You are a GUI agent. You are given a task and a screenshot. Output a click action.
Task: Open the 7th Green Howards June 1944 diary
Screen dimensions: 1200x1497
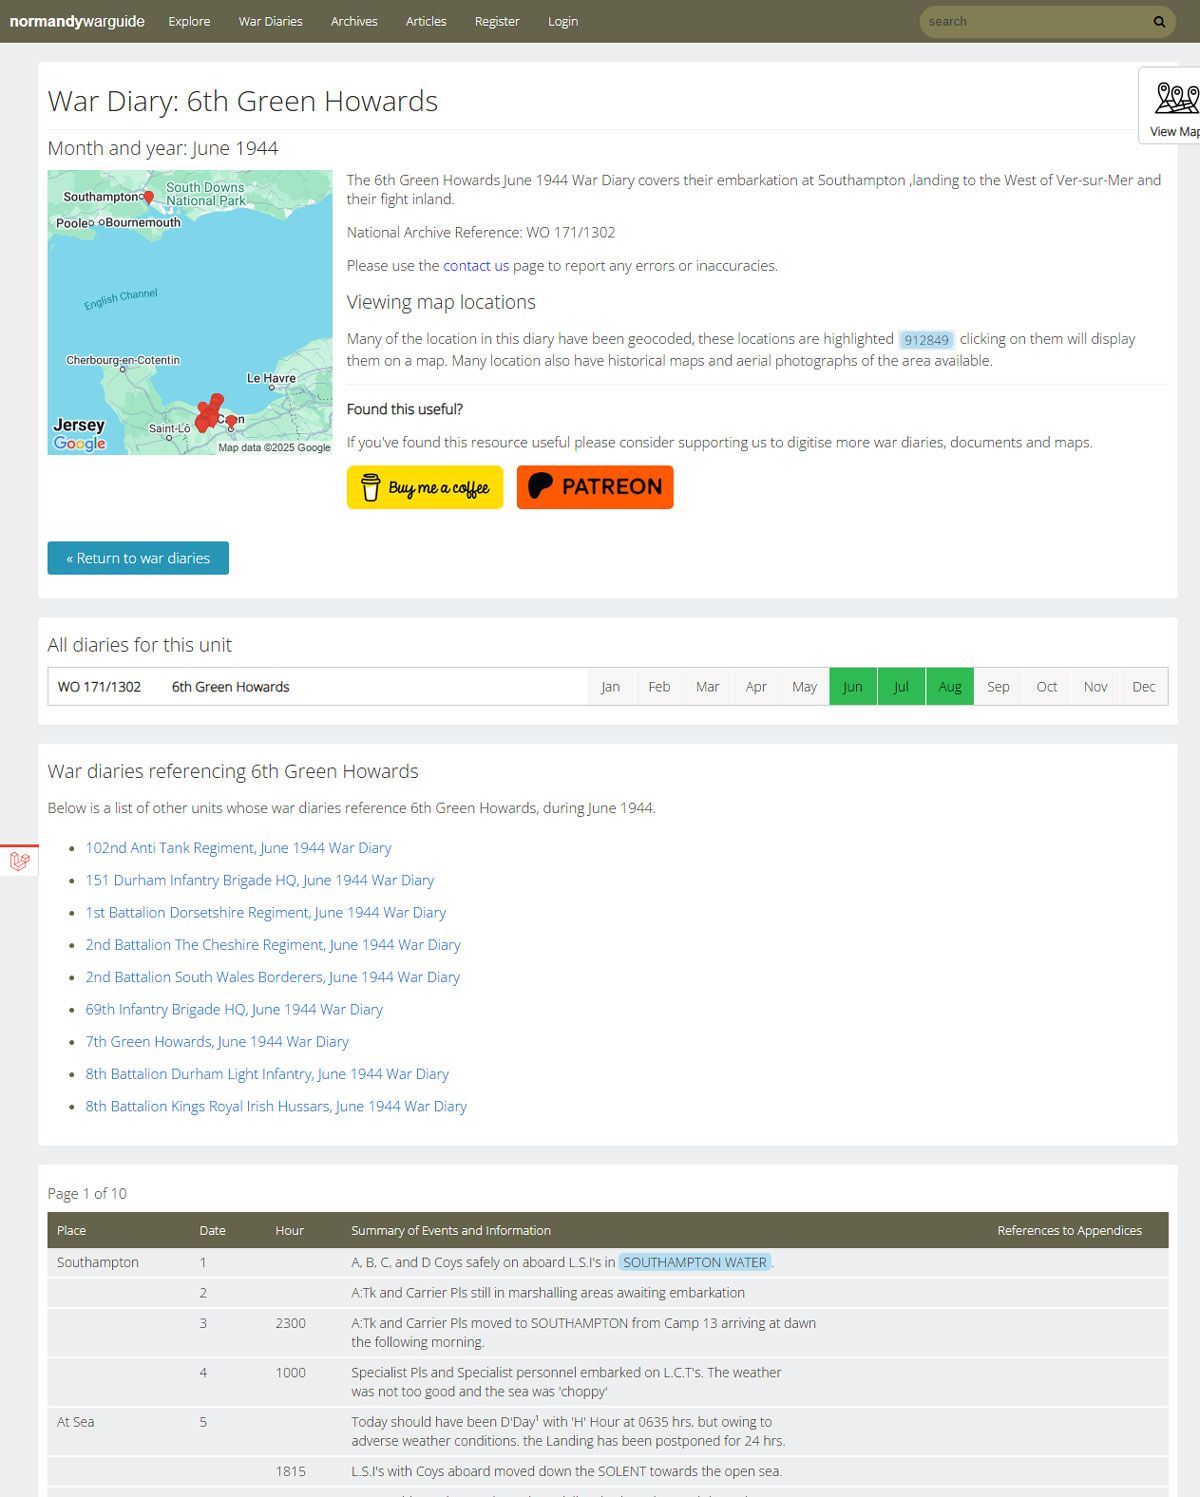(x=217, y=1041)
